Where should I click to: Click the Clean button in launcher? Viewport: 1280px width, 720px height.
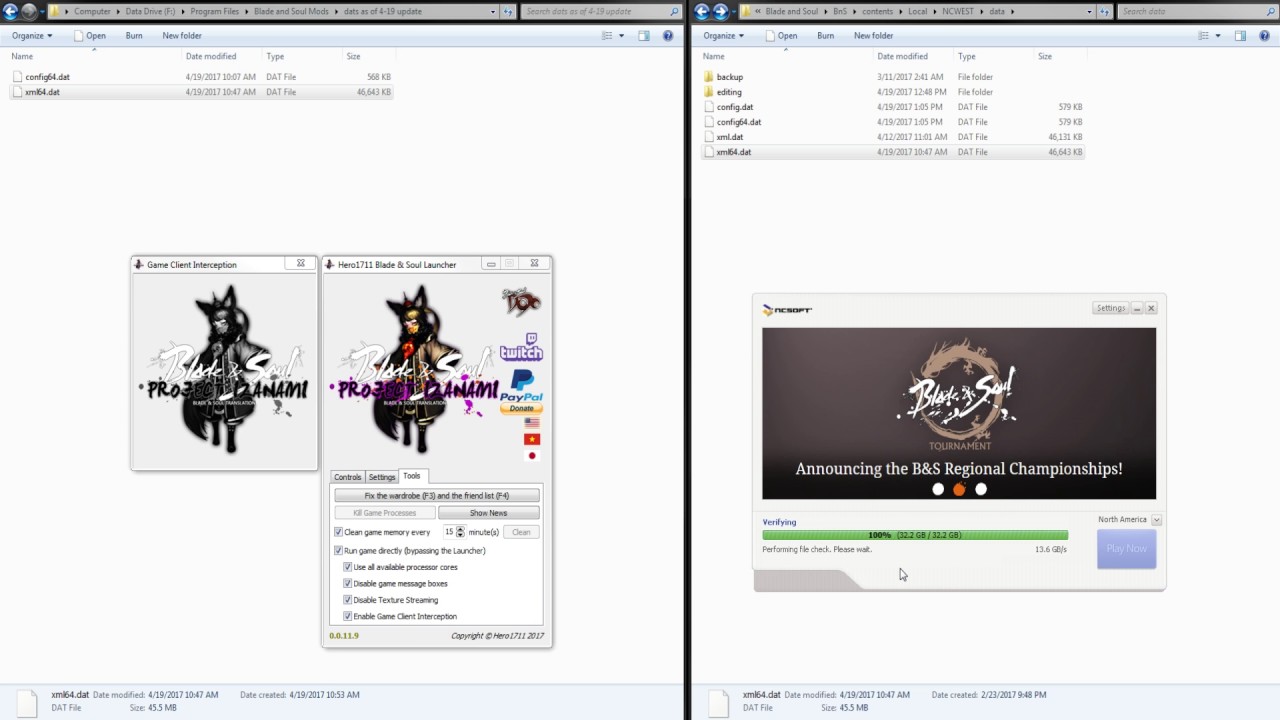tap(521, 532)
